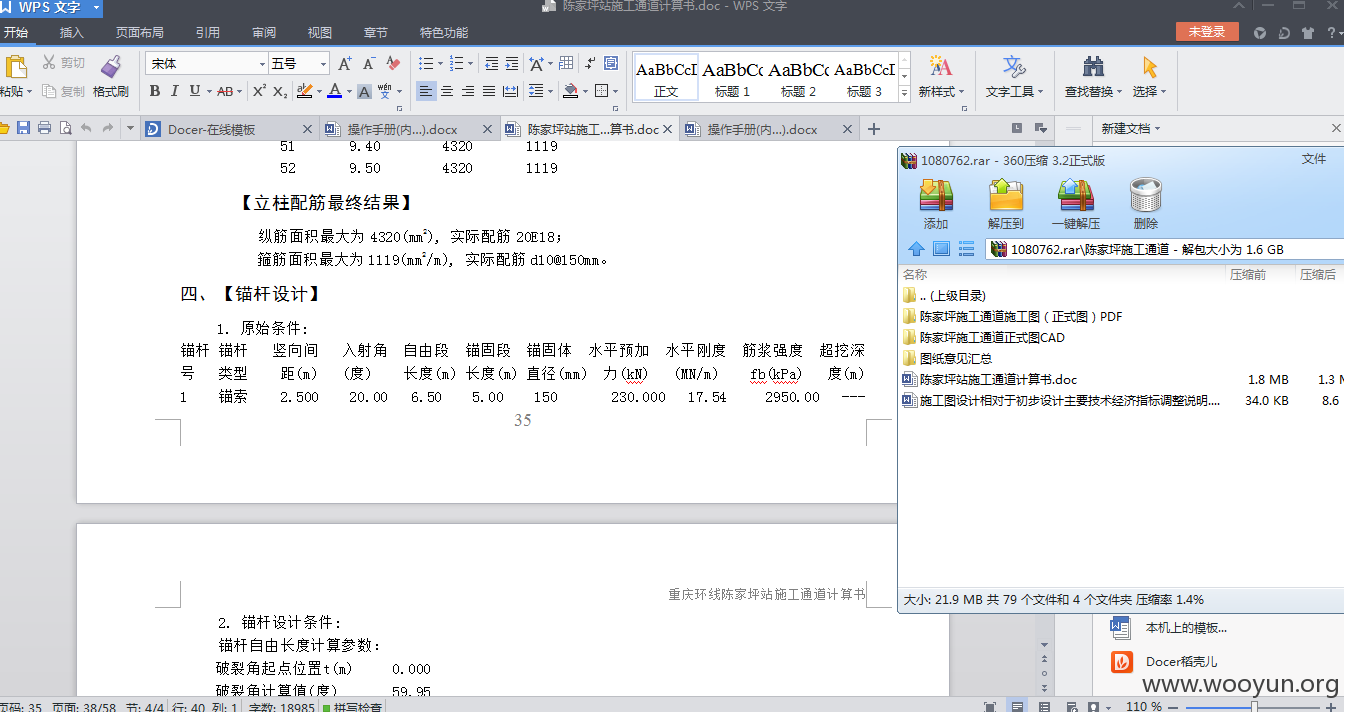This screenshot has width=1348, height=713.
Task: Open Find and Replace (查找替换) dropdown
Action: pyautogui.click(x=1093, y=91)
